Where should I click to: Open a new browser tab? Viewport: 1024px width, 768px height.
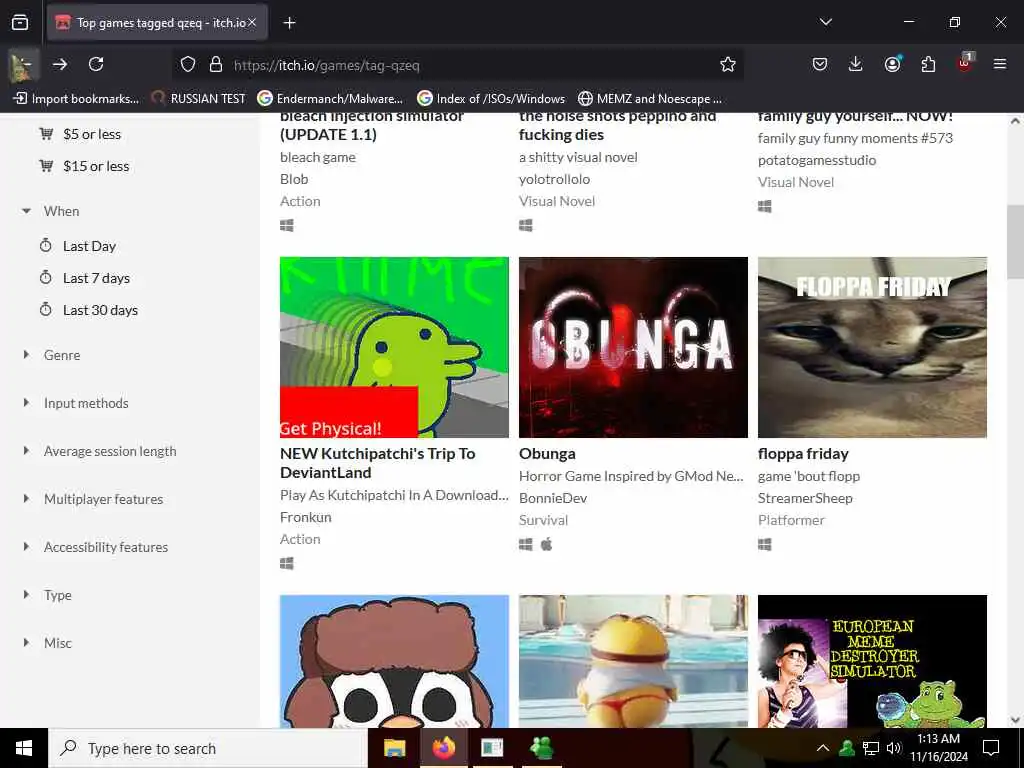point(289,23)
